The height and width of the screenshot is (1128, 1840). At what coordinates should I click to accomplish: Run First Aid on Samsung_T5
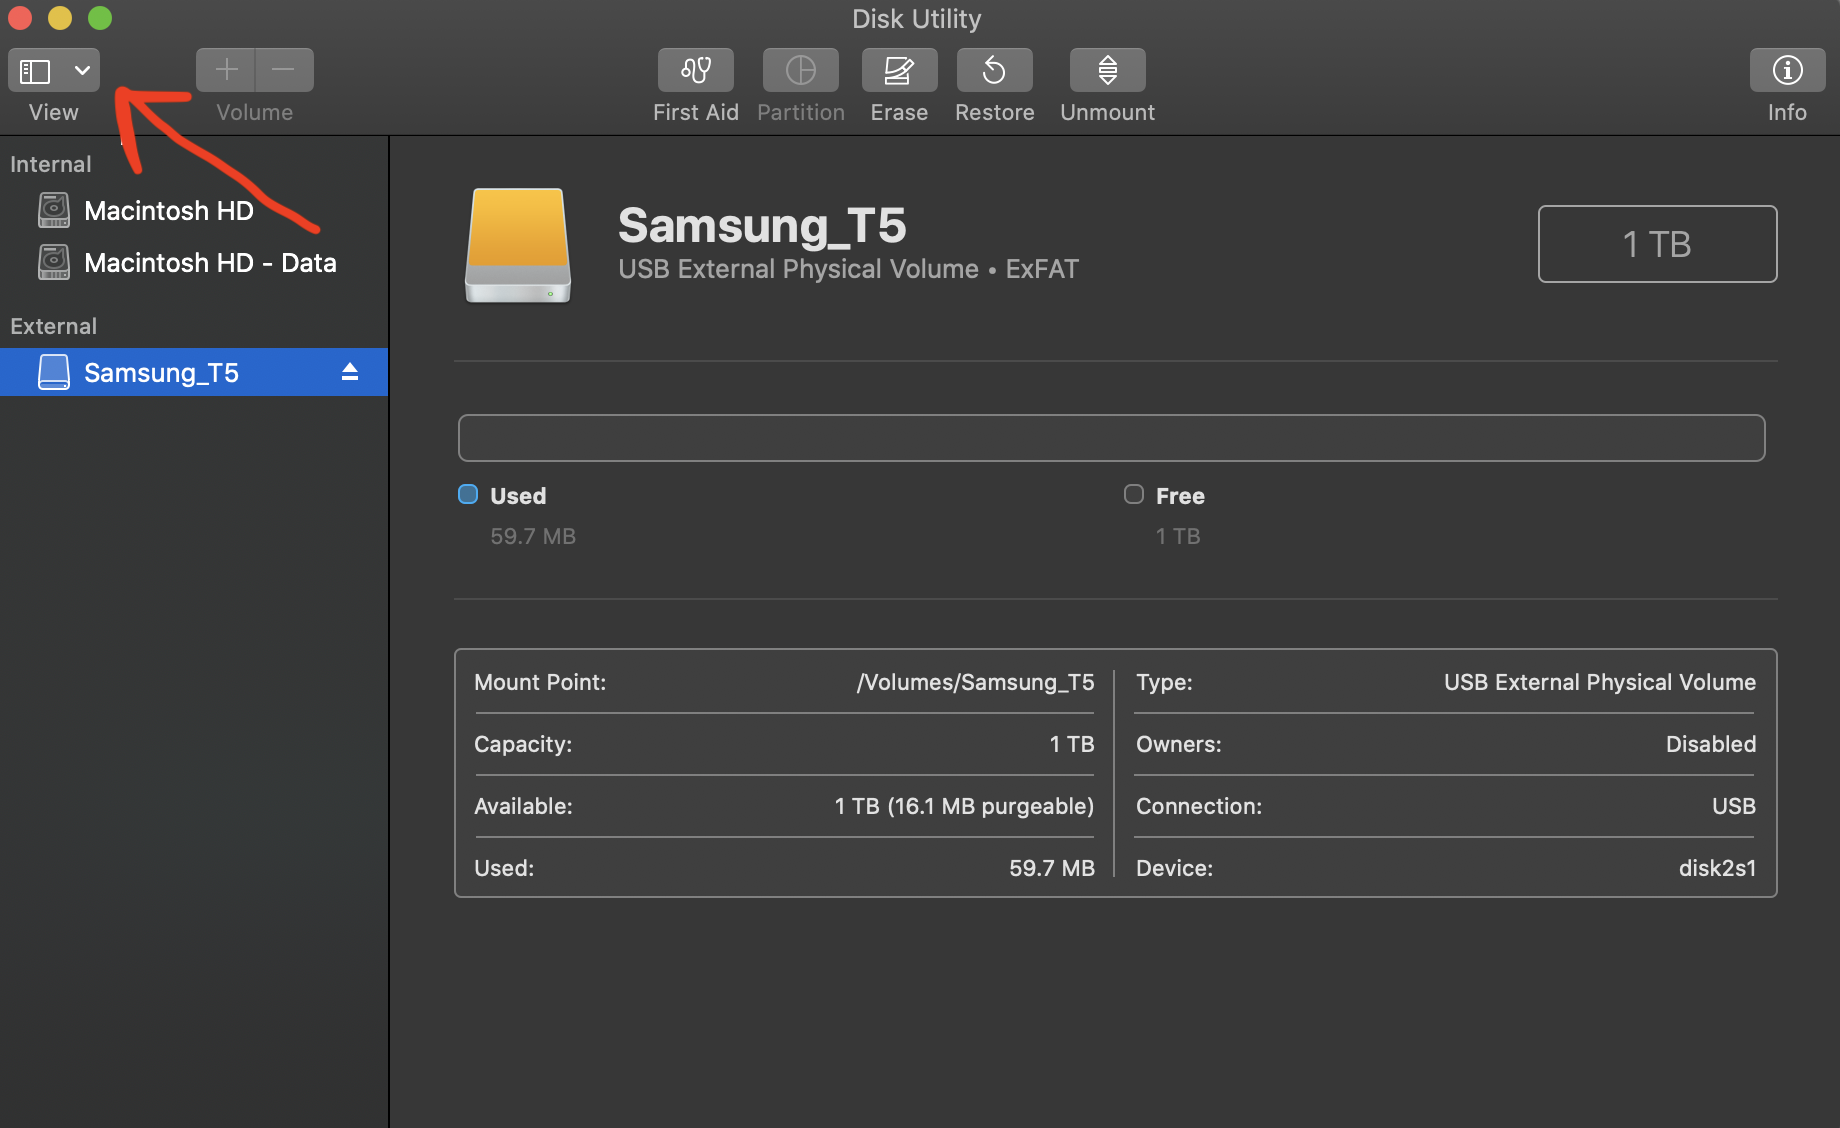tap(695, 70)
